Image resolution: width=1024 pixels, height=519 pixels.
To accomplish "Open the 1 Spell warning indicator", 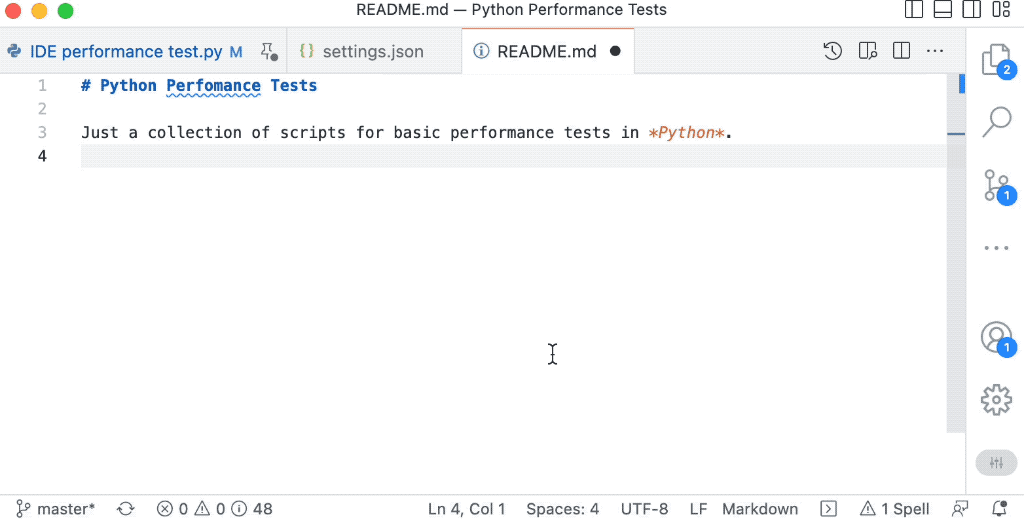I will [x=894, y=509].
